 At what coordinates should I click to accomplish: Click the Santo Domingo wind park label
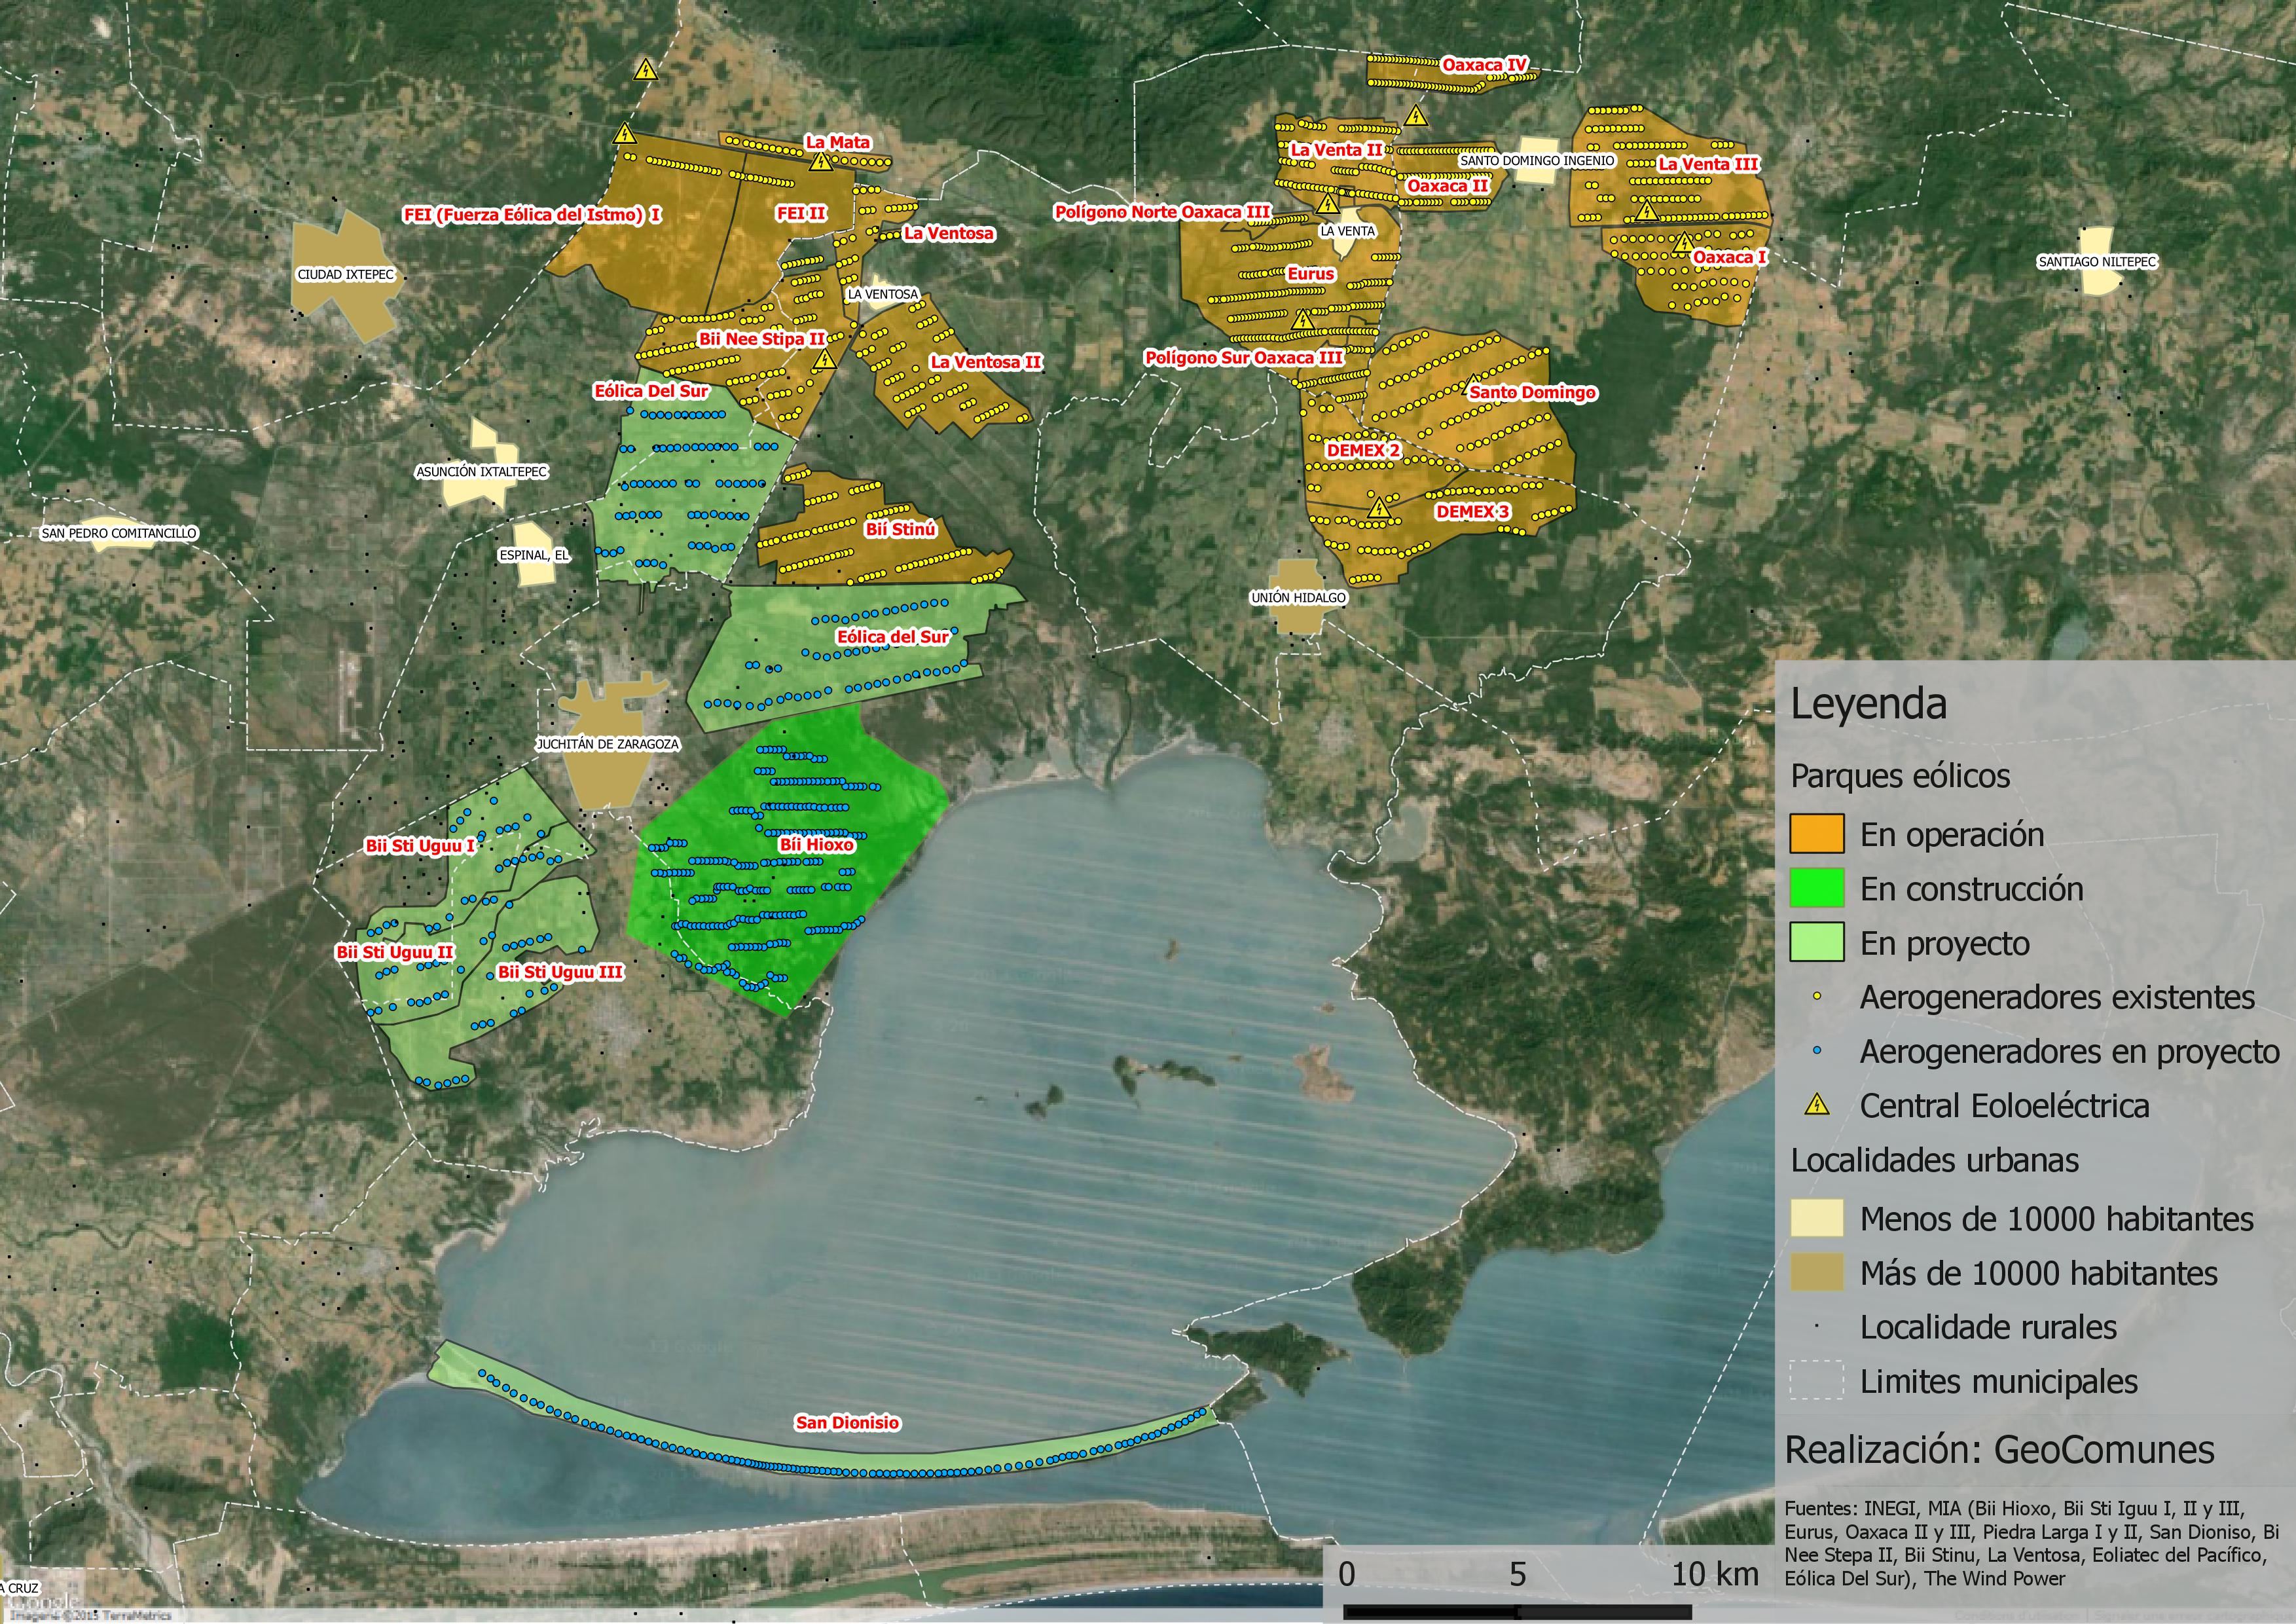1532,392
